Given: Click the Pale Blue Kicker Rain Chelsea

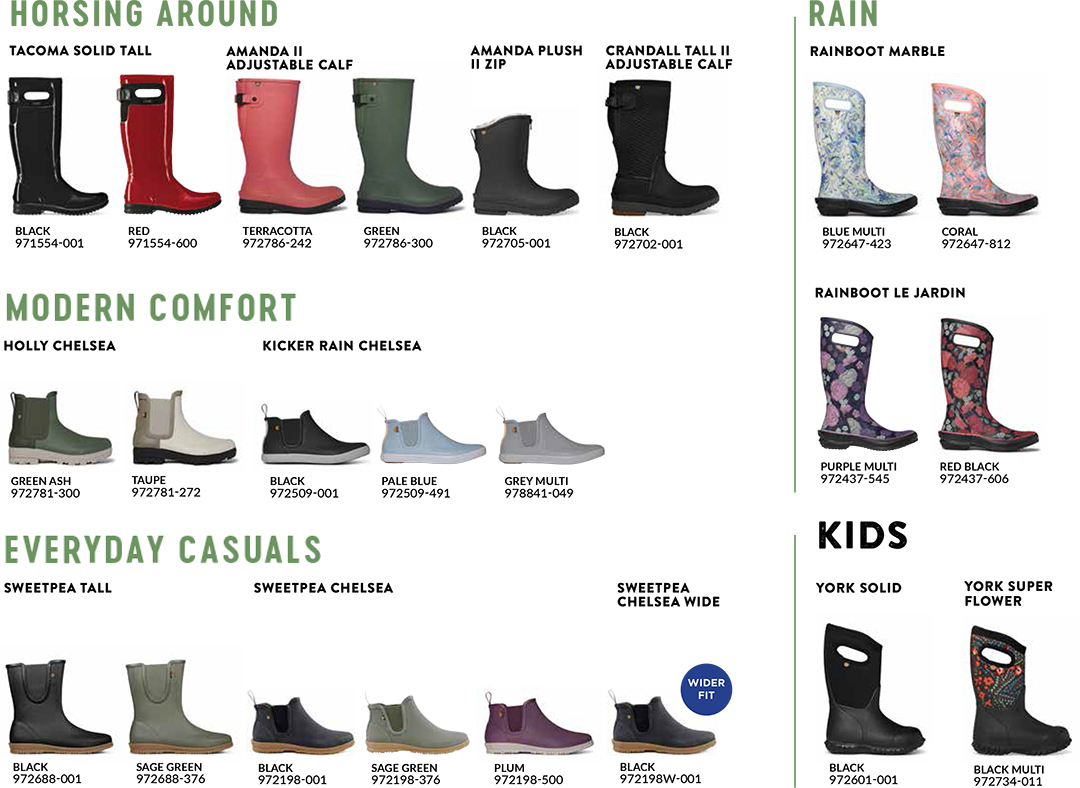Looking at the screenshot, I should click(432, 436).
